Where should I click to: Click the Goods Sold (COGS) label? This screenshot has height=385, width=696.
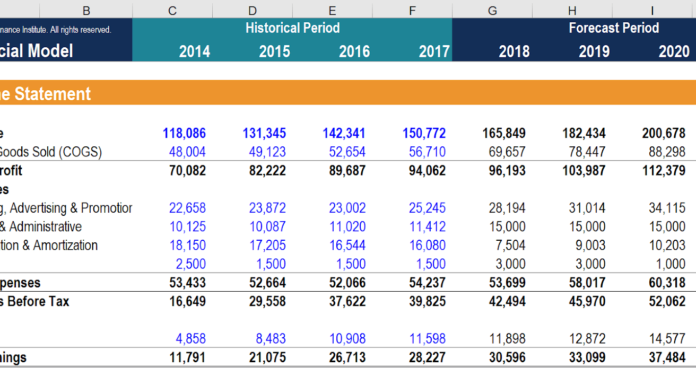(51, 152)
